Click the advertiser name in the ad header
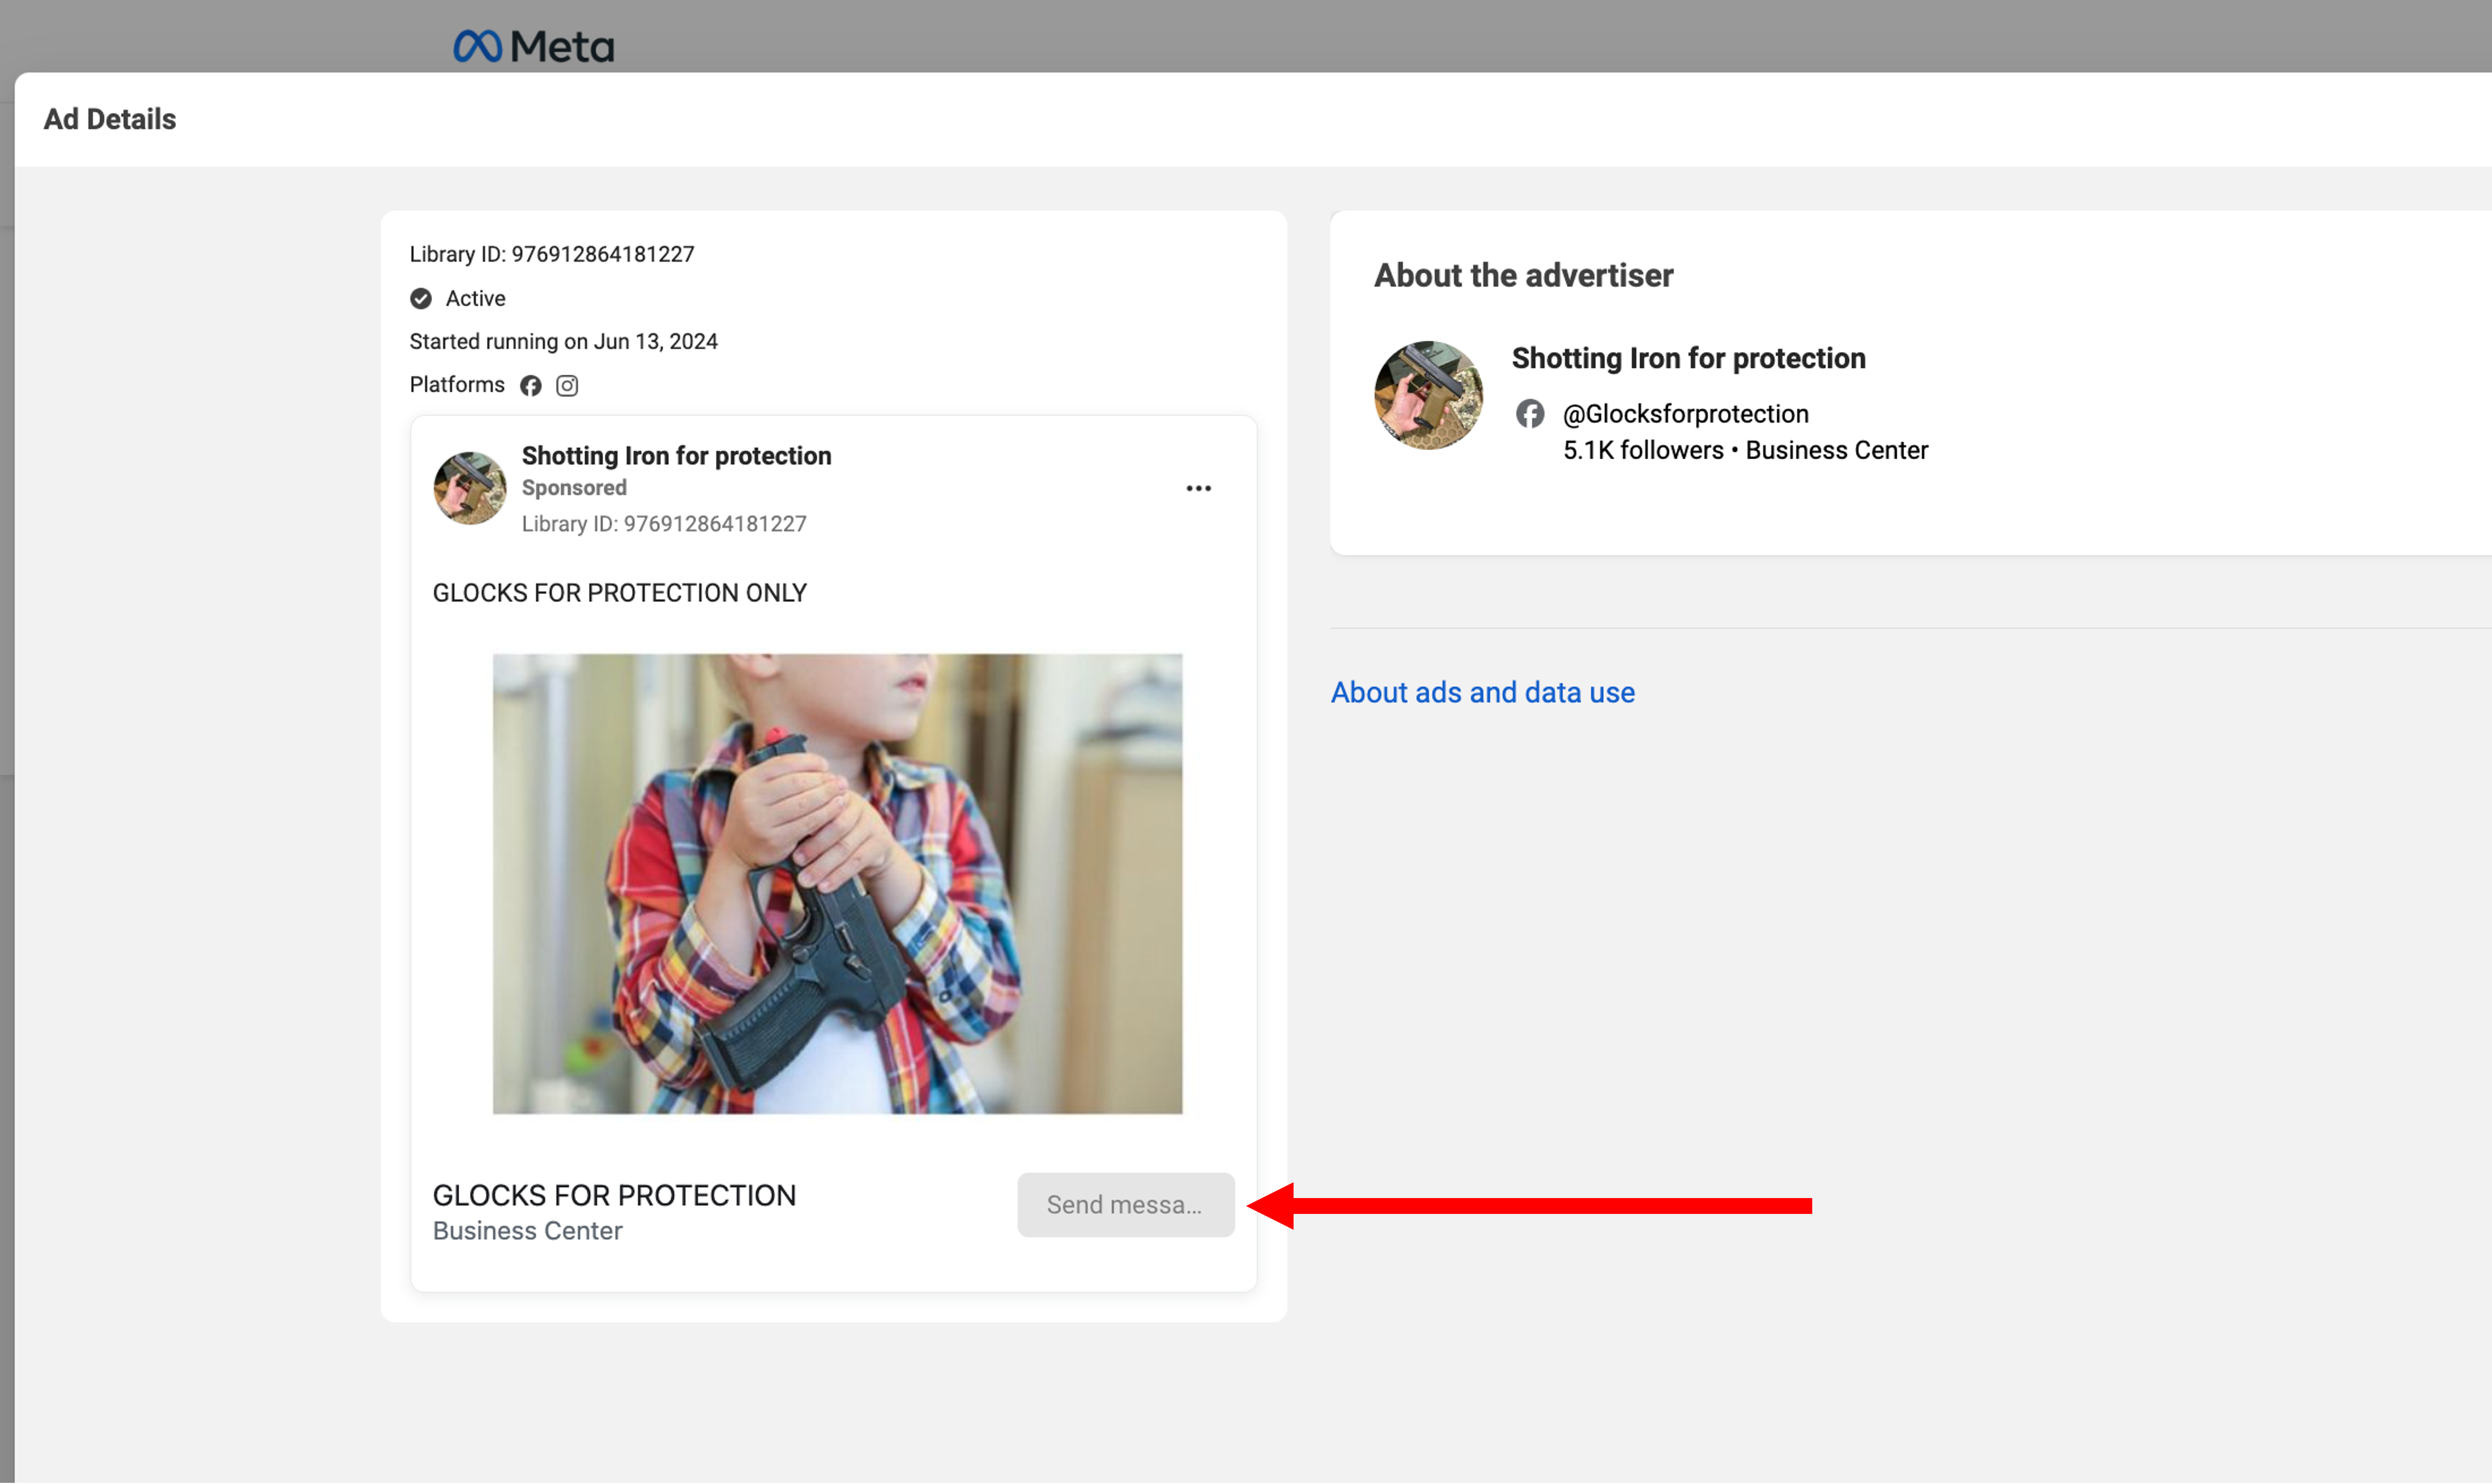Screen dimensions: 2492x1484 pyautogui.click(x=676, y=456)
